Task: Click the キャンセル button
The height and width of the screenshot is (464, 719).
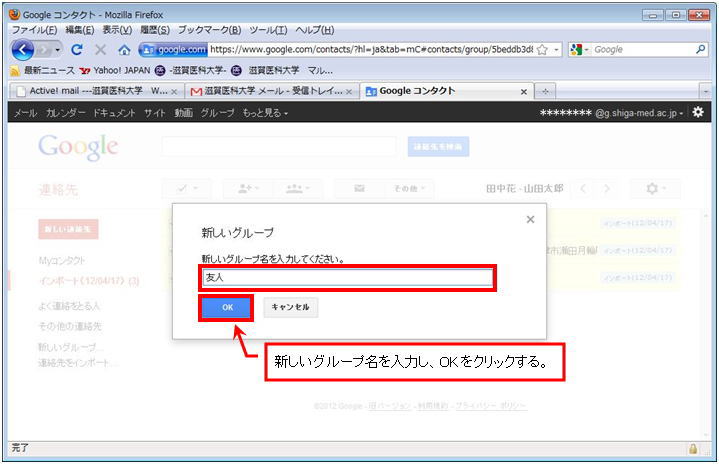Action: [290, 307]
